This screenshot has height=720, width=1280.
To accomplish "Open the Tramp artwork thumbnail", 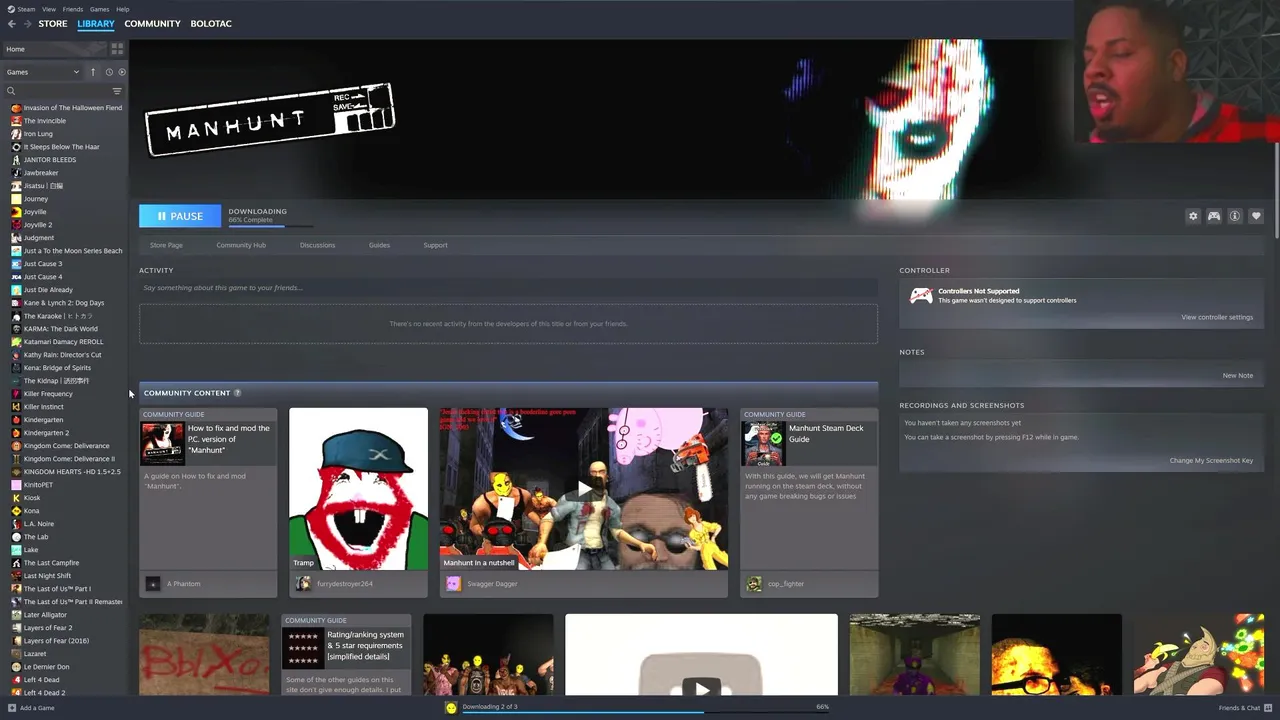I will [x=358, y=489].
